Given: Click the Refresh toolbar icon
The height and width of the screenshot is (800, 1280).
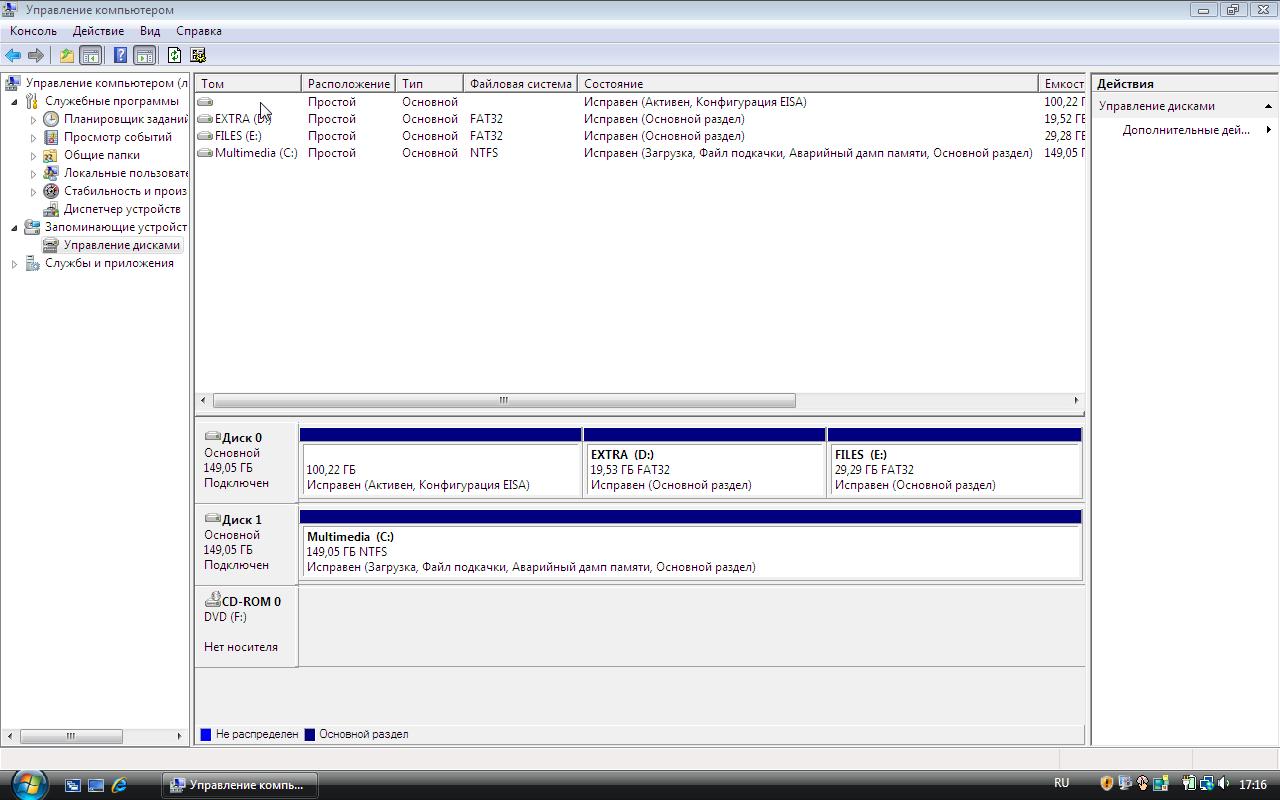Looking at the screenshot, I should [x=174, y=56].
